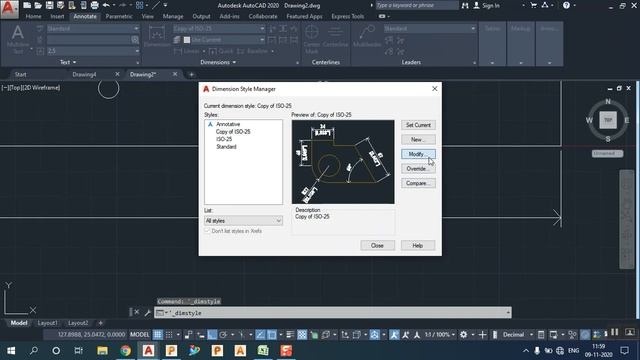Screen dimensions: 640x360
Task: Click the annotation objects visibility icon
Action: pyautogui.click(x=394, y=335)
